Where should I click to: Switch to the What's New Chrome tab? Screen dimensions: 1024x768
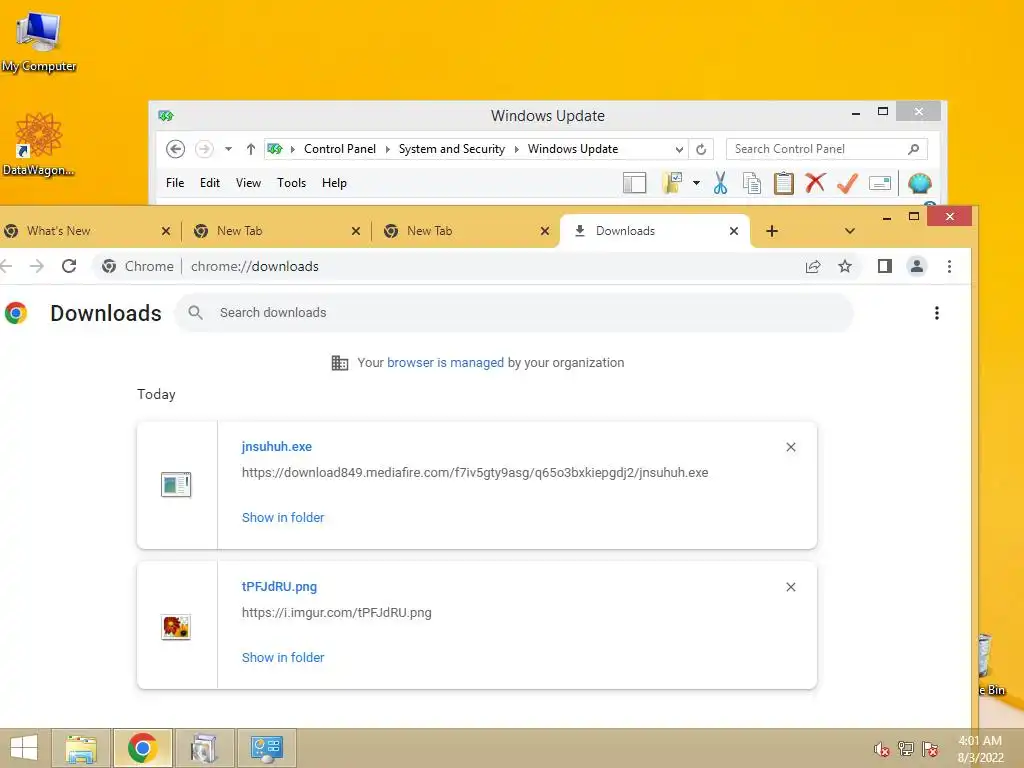pyautogui.click(x=78, y=231)
